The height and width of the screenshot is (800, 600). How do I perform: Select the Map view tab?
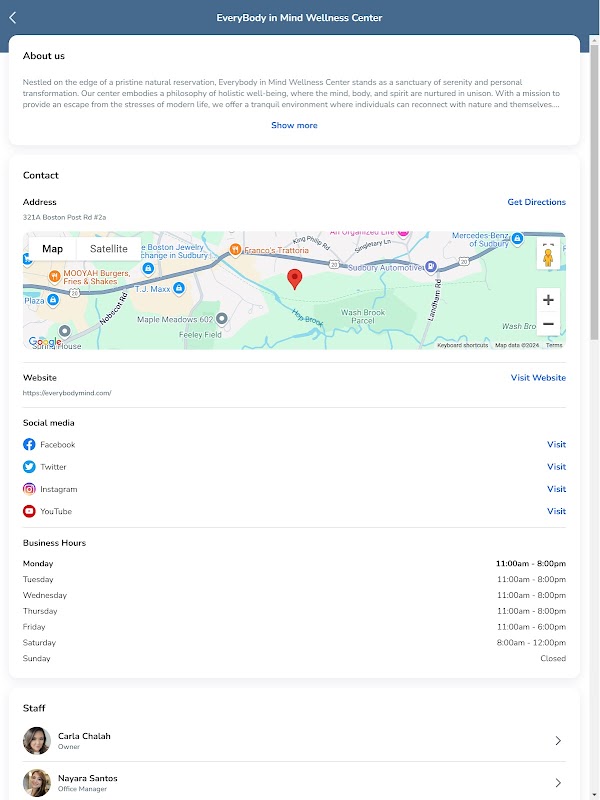click(53, 249)
